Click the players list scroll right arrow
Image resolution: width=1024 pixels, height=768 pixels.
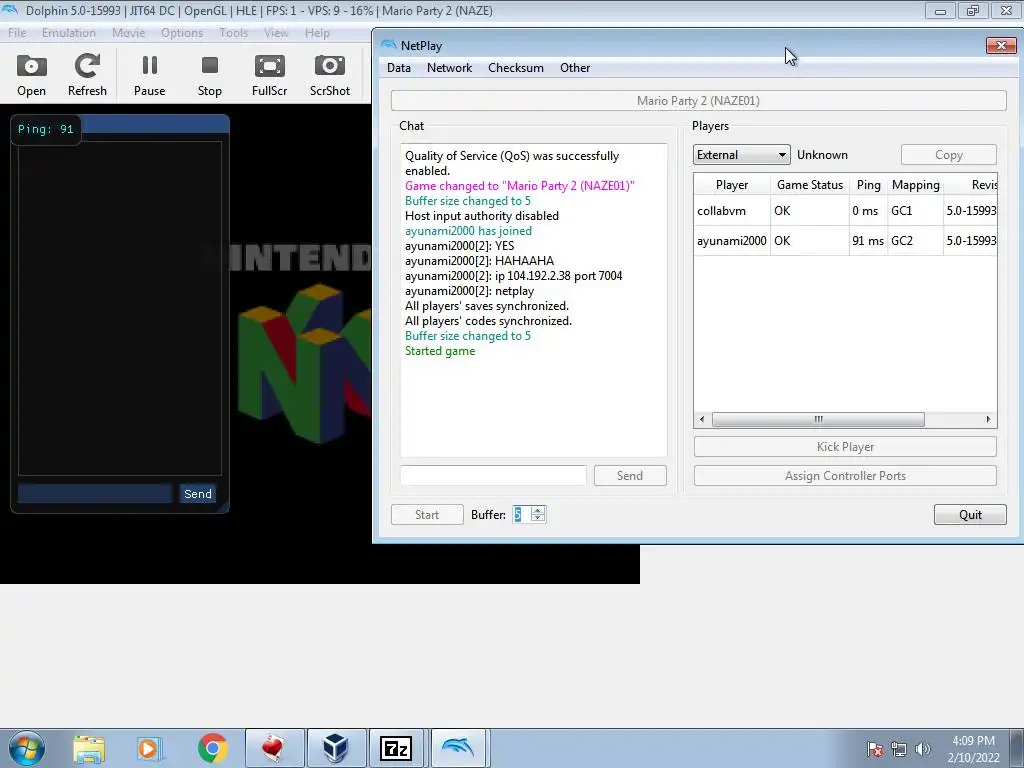point(988,419)
